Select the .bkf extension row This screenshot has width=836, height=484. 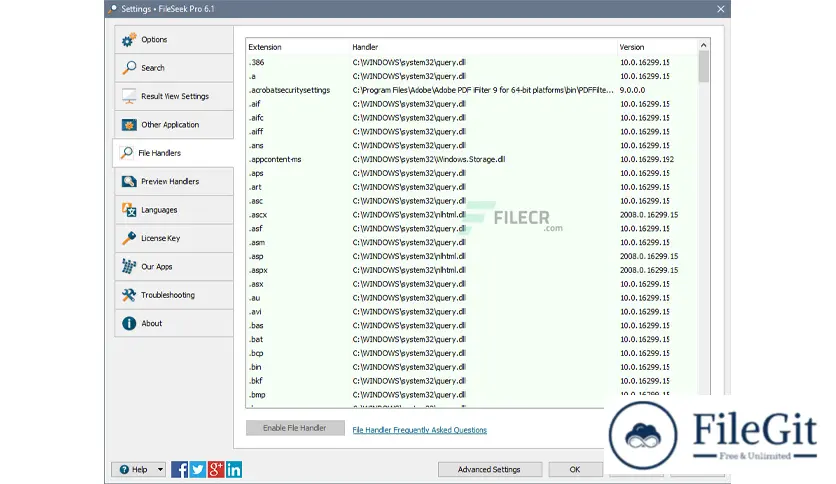(471, 381)
